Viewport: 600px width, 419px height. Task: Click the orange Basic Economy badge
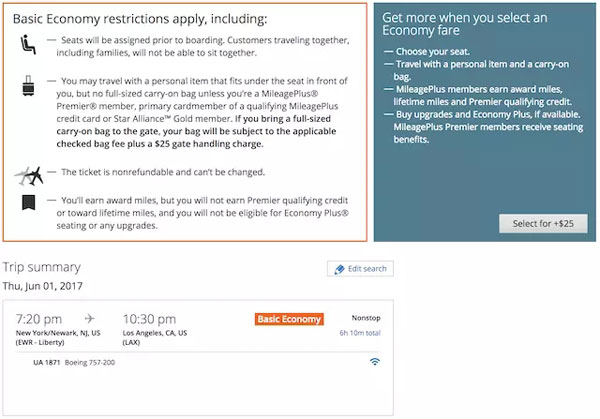point(290,319)
